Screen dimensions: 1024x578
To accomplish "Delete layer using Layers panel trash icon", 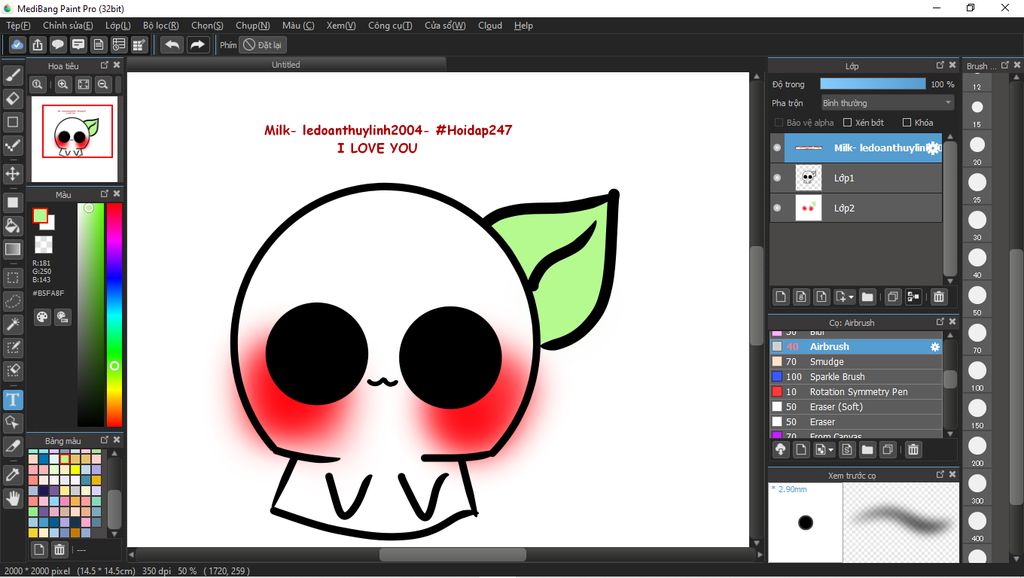I will pyautogui.click(x=938, y=297).
